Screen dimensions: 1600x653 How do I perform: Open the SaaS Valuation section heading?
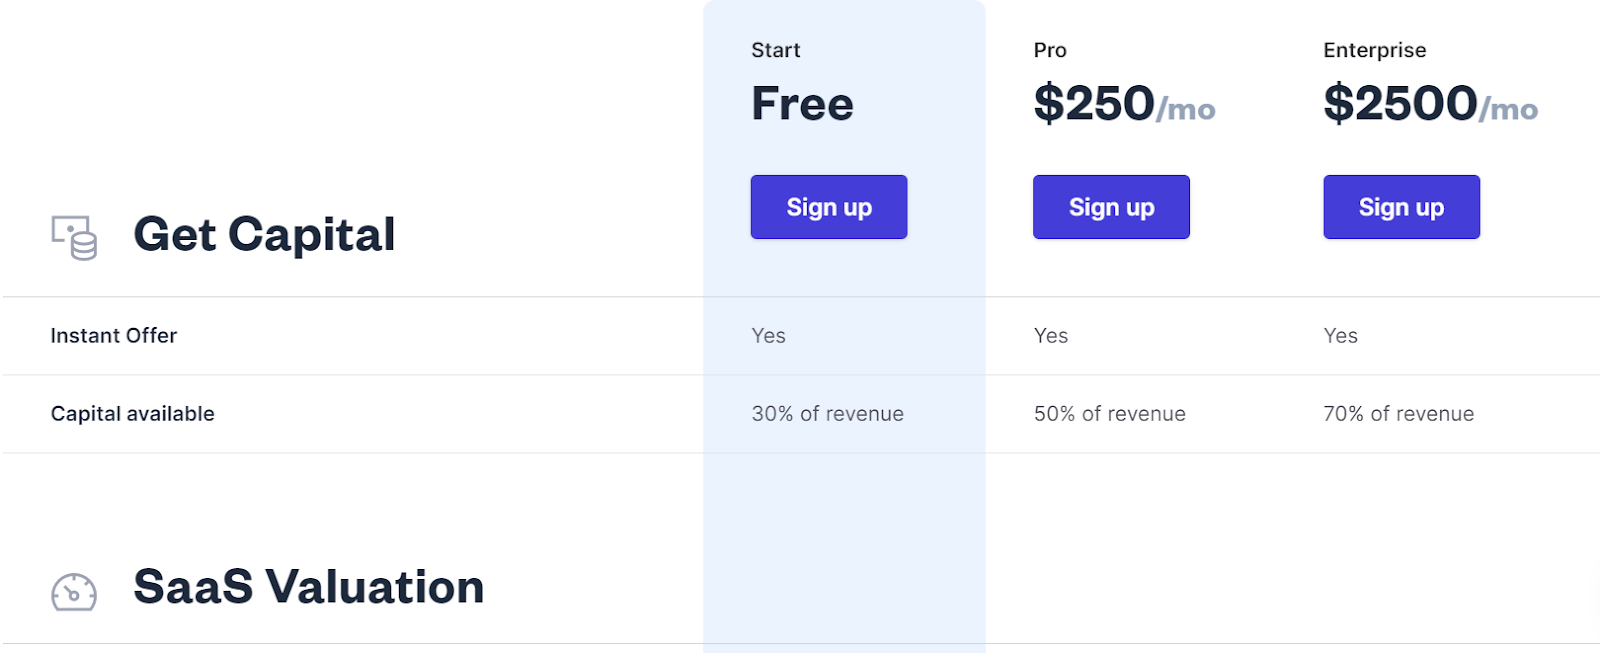pos(308,587)
